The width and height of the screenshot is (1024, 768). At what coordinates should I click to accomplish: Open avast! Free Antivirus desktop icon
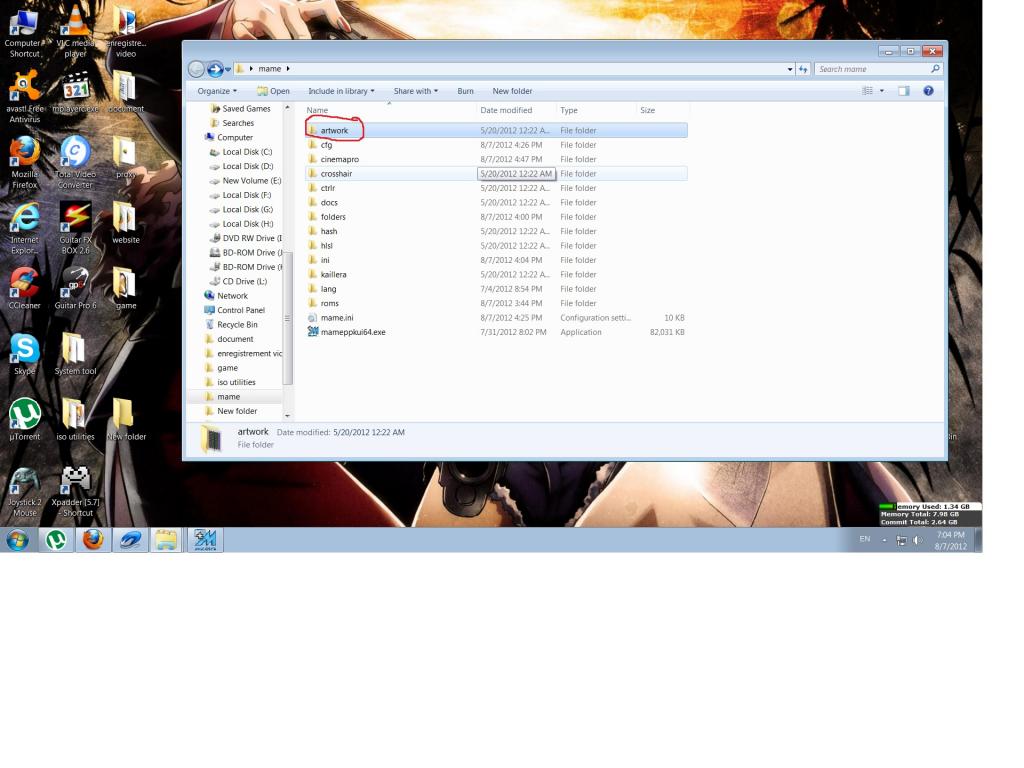[25, 97]
